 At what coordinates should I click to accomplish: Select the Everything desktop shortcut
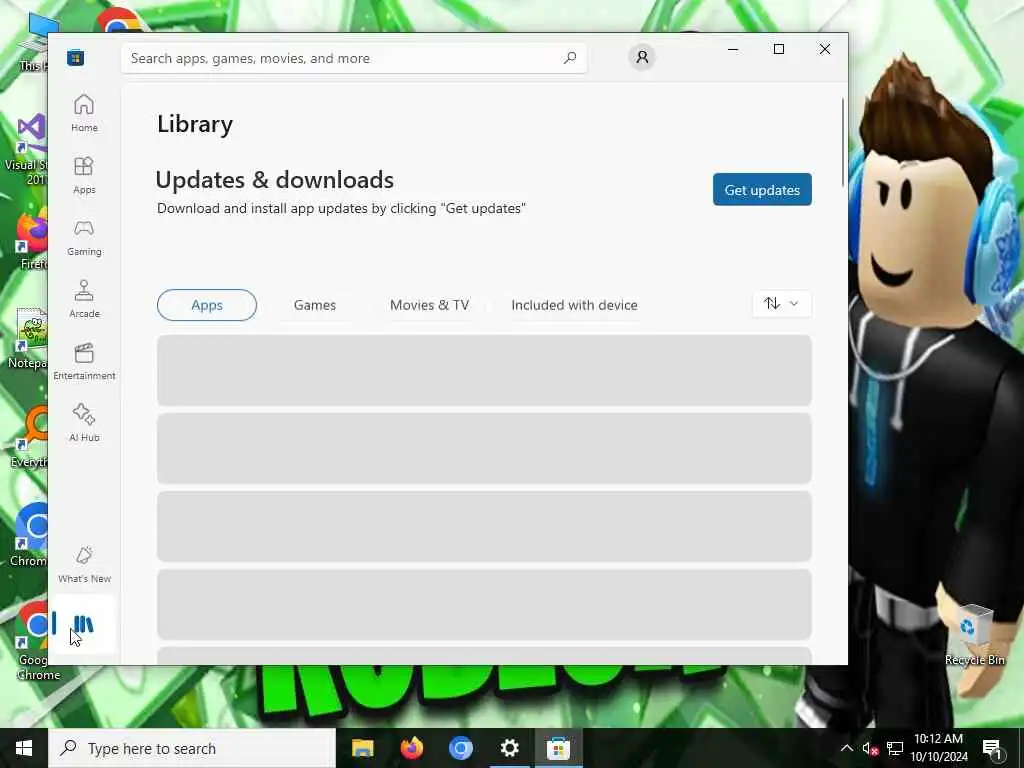29,436
